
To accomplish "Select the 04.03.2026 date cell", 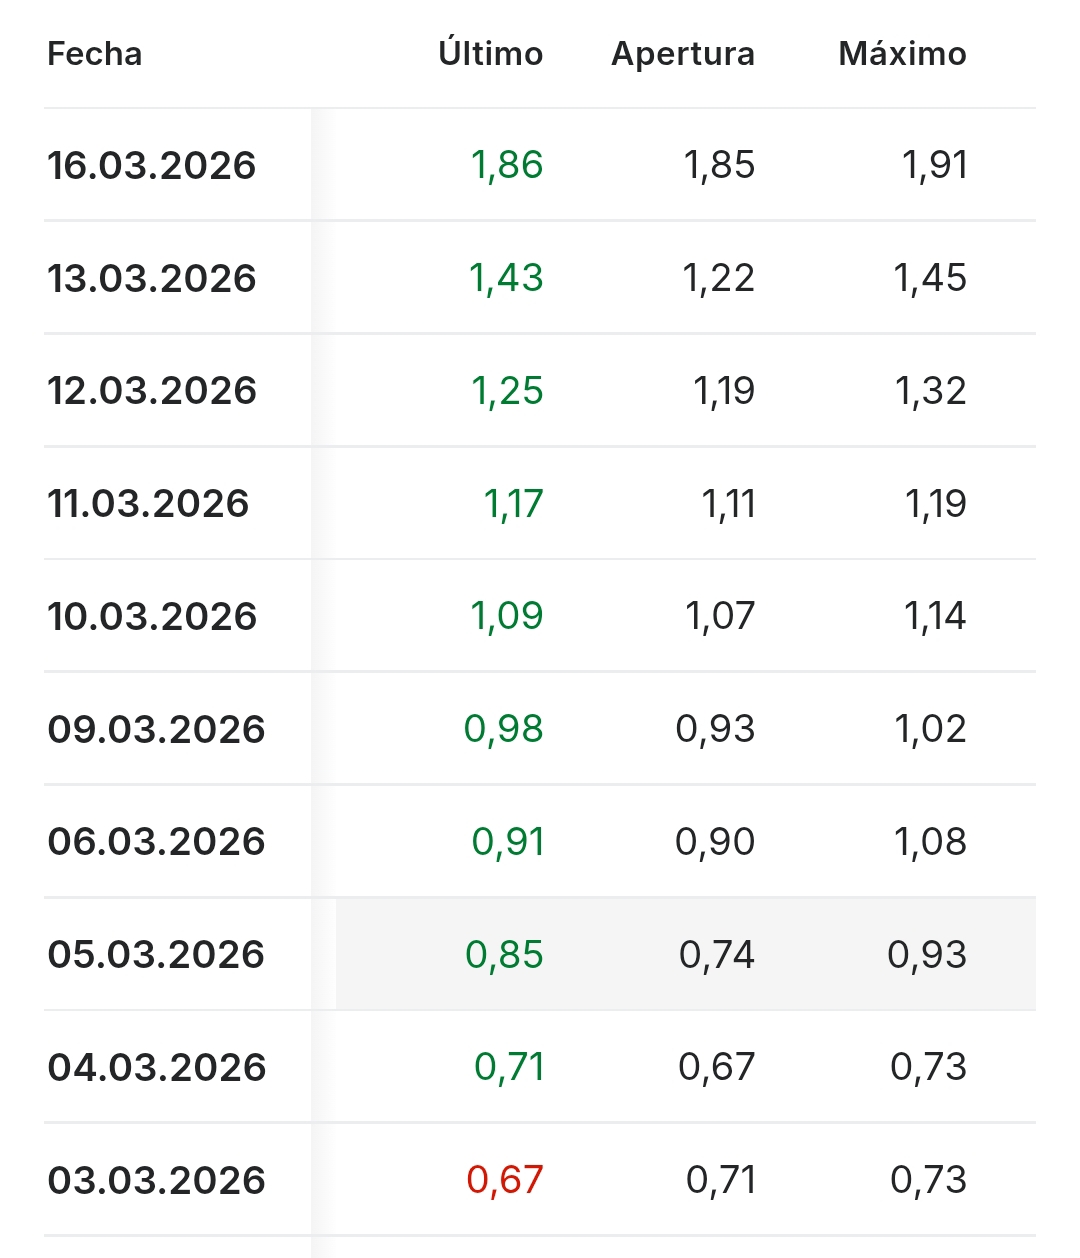I will pyautogui.click(x=157, y=1067).
